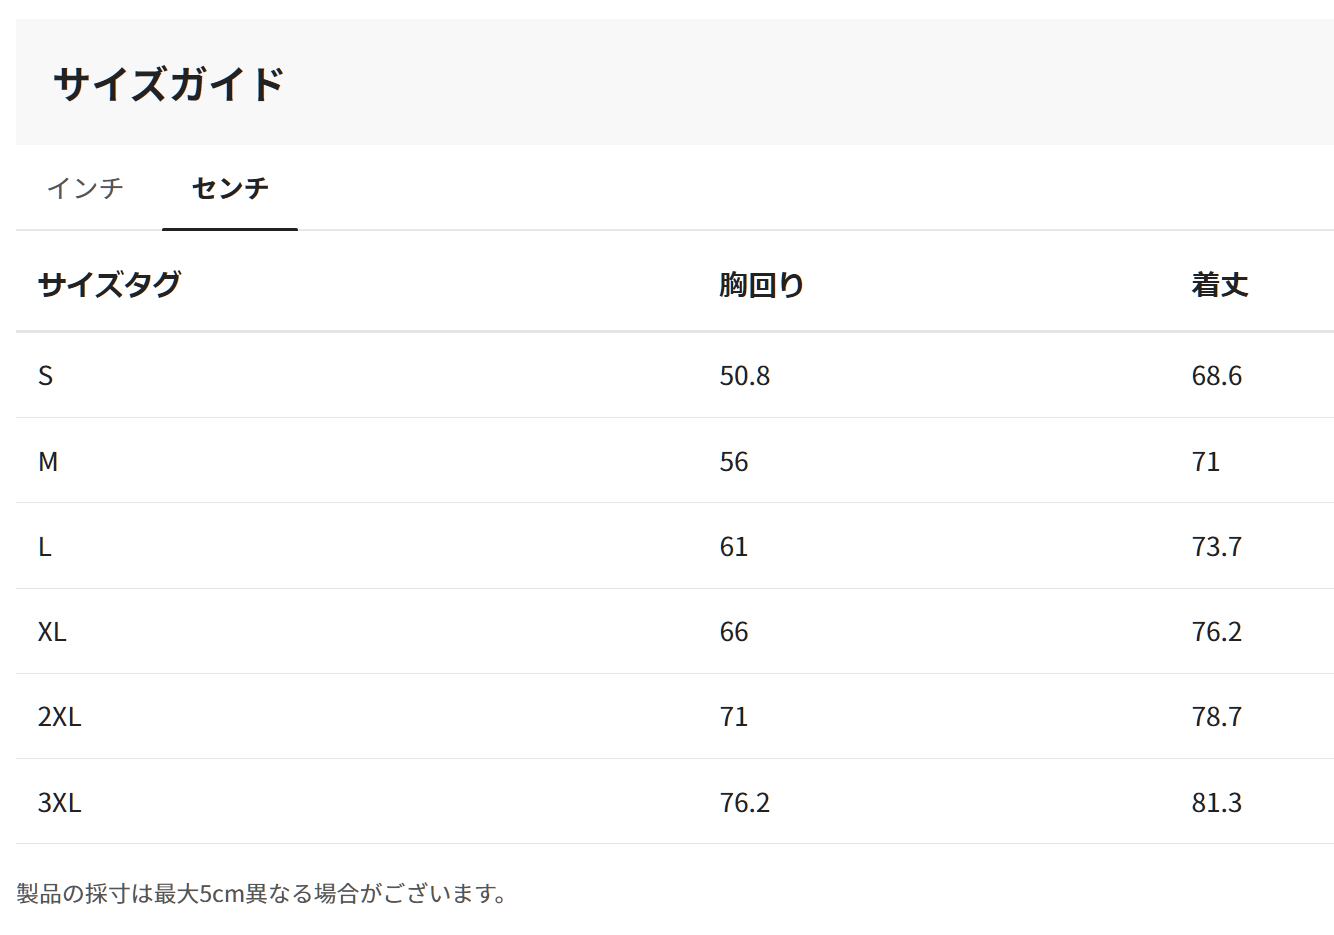1334x935 pixels.
Task: Click the 5cm measurement disclaimer note
Action: pos(262,893)
